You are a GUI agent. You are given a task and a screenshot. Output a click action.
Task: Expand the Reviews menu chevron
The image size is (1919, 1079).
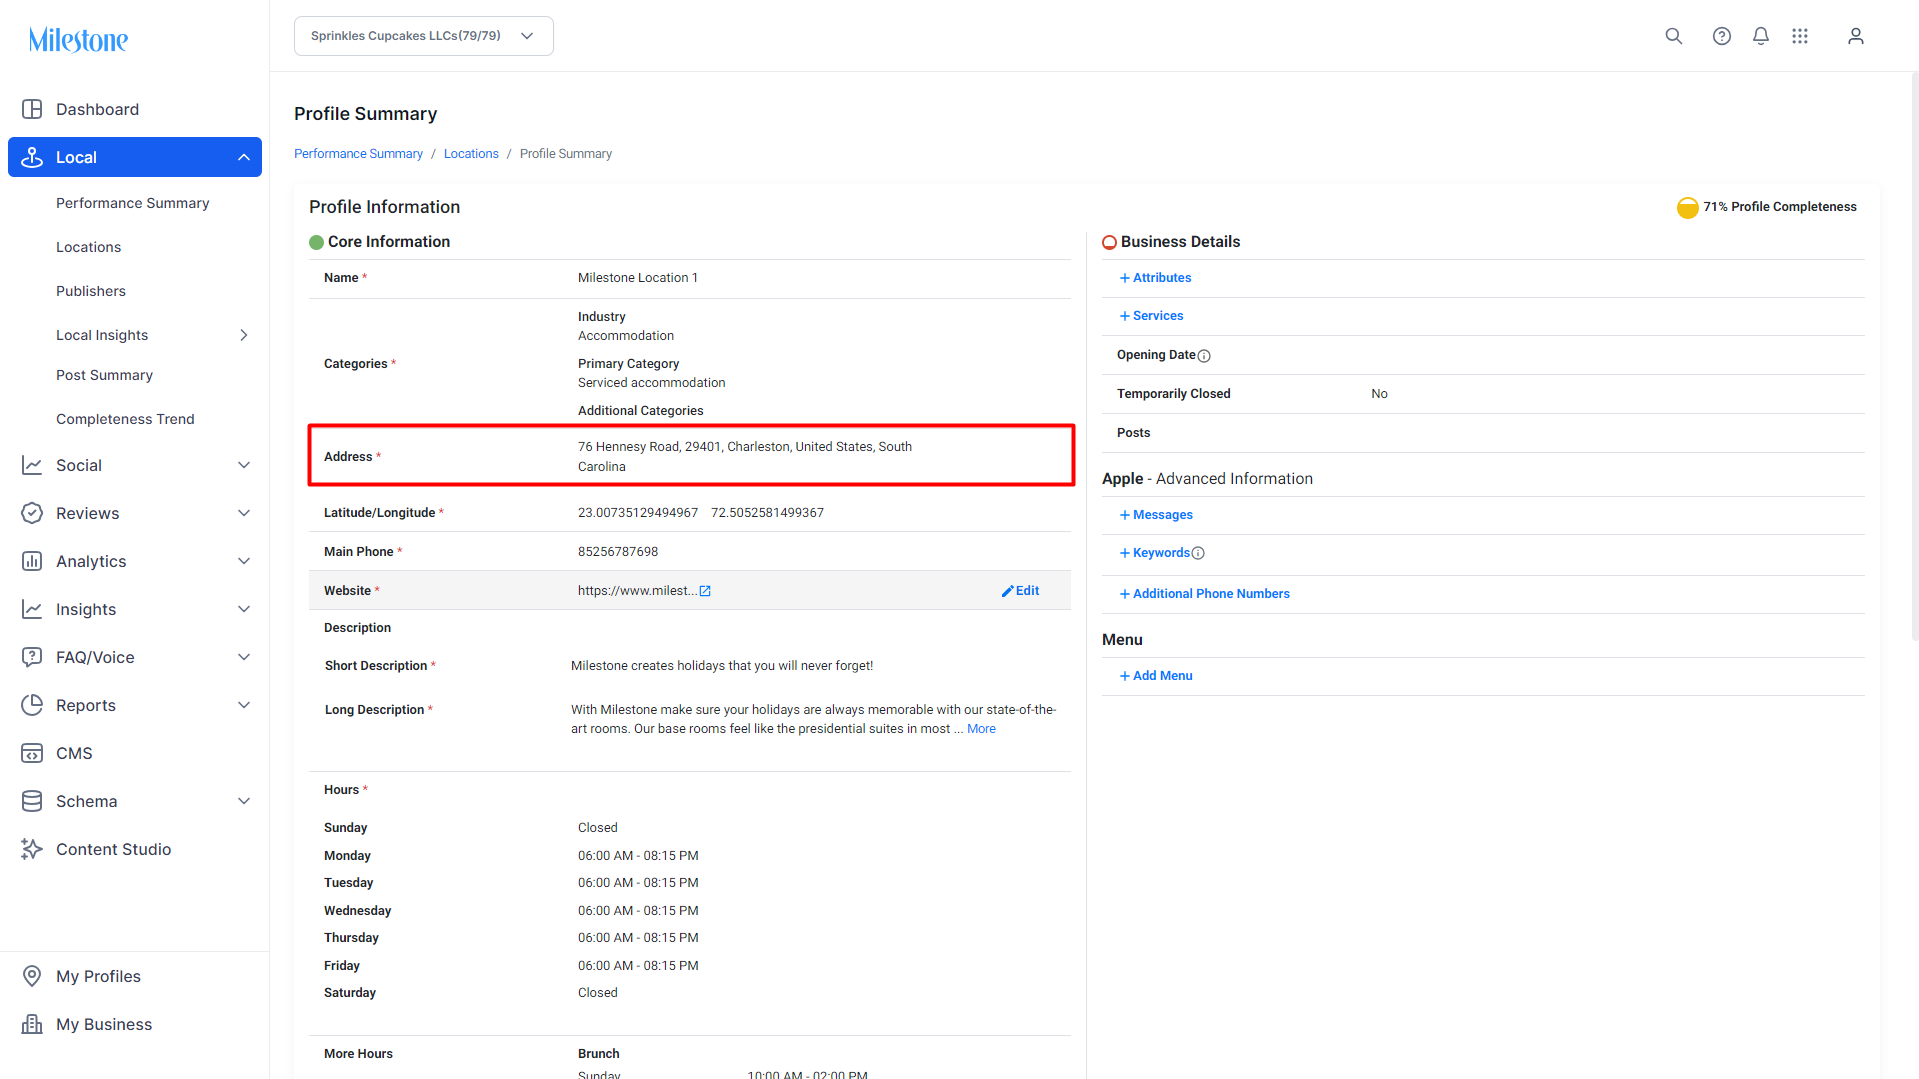point(244,513)
